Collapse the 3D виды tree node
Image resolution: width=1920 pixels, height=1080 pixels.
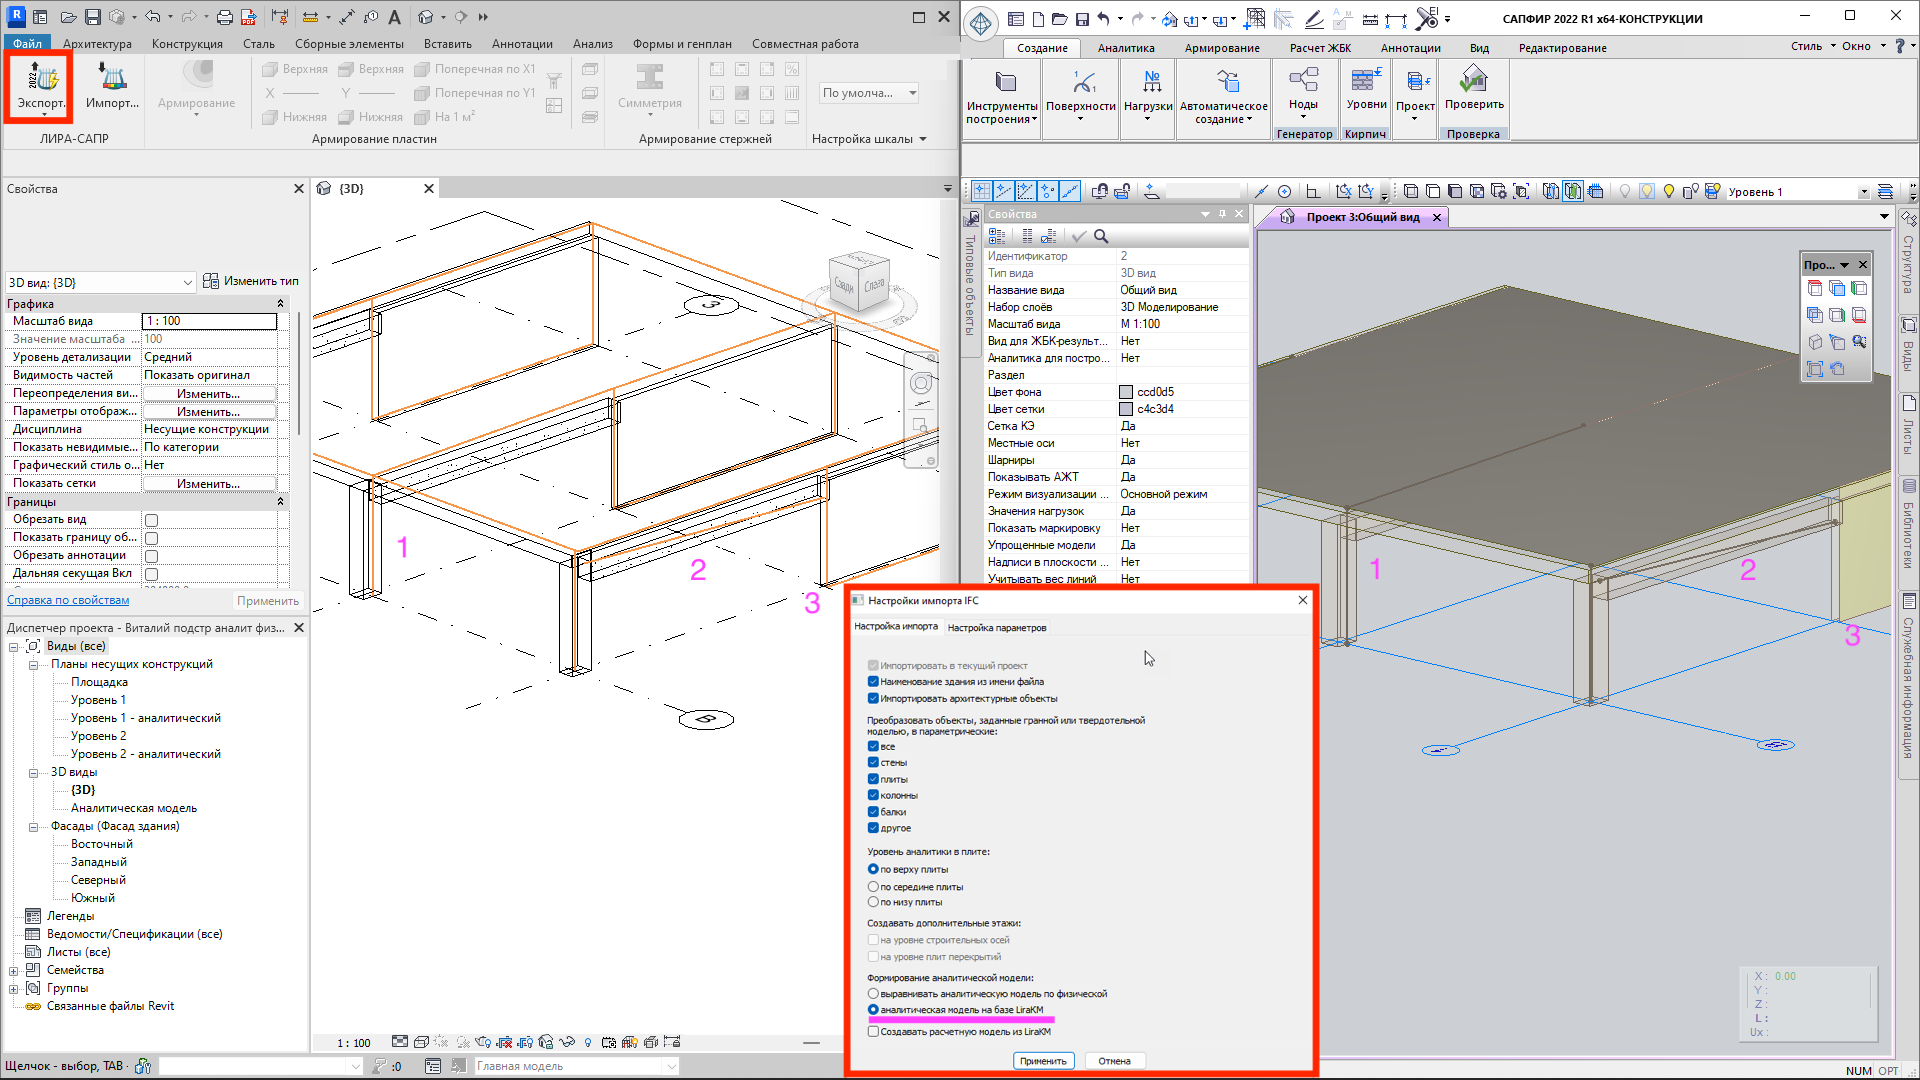33,773
